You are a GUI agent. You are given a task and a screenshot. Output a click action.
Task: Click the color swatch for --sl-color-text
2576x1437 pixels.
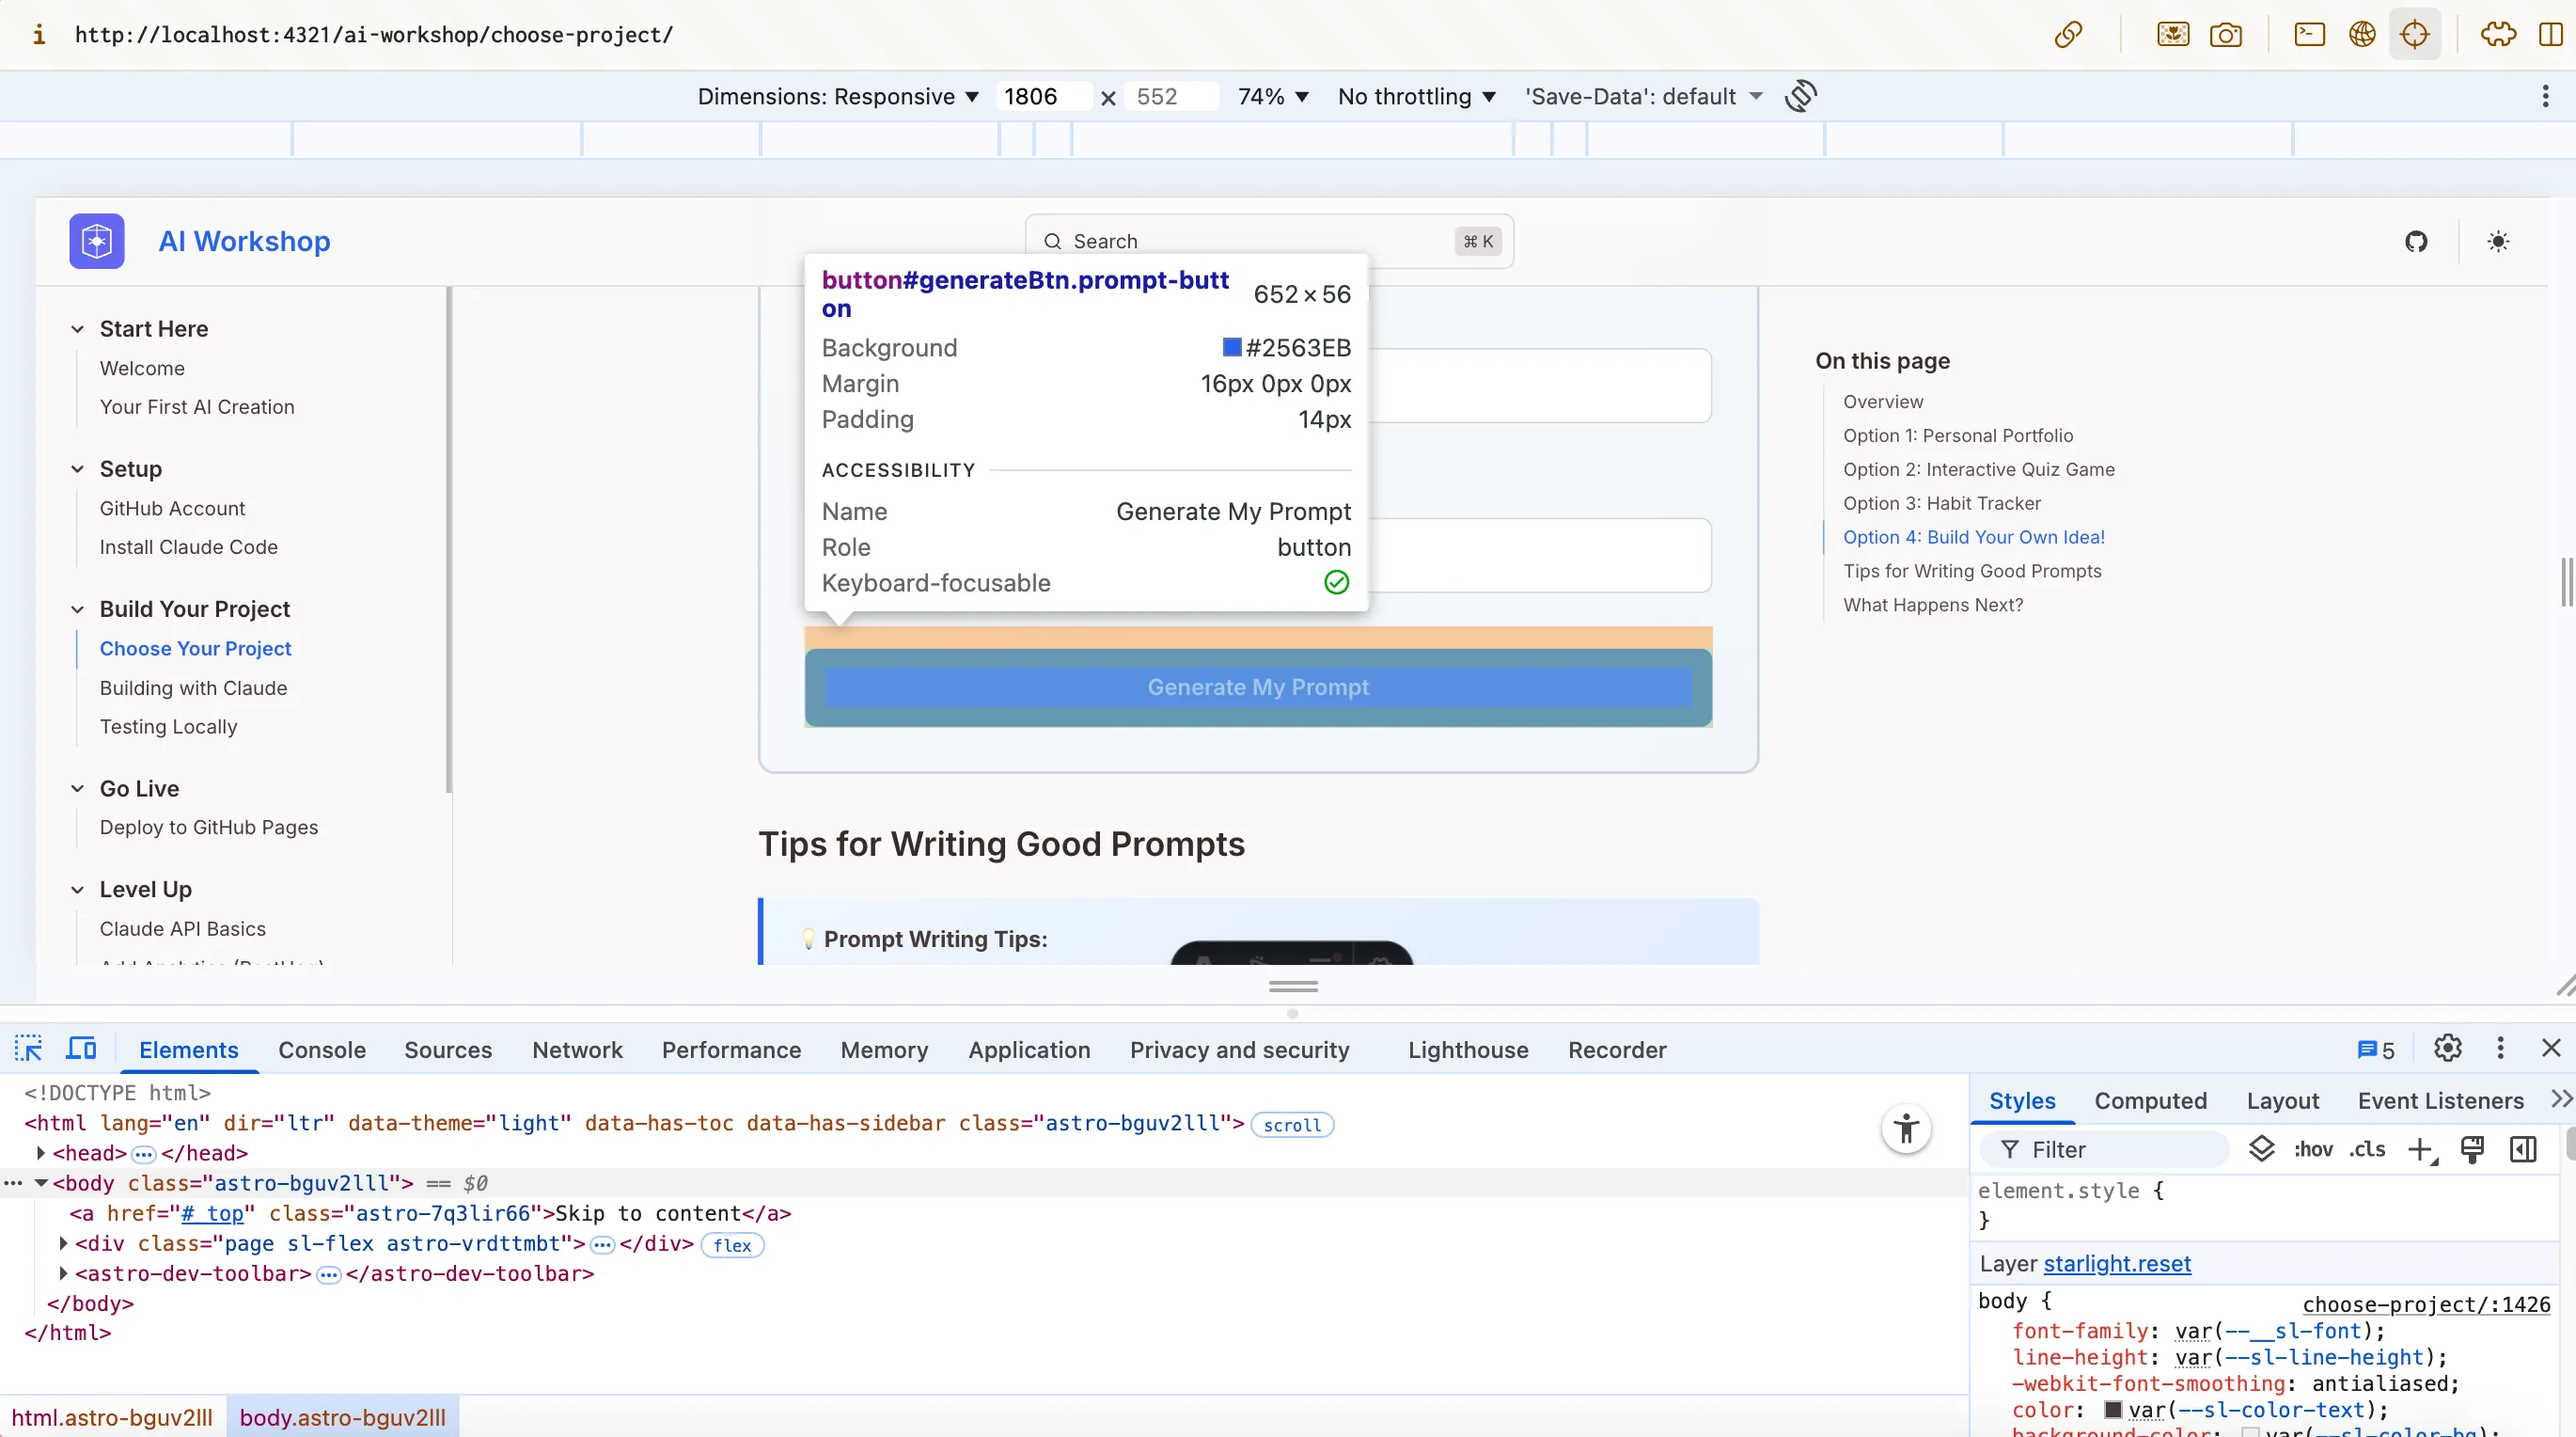click(x=2113, y=1409)
